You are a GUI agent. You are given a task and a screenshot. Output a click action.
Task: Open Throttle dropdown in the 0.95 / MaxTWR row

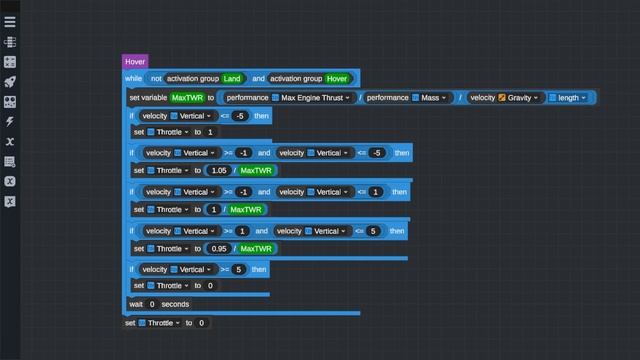tap(168, 249)
